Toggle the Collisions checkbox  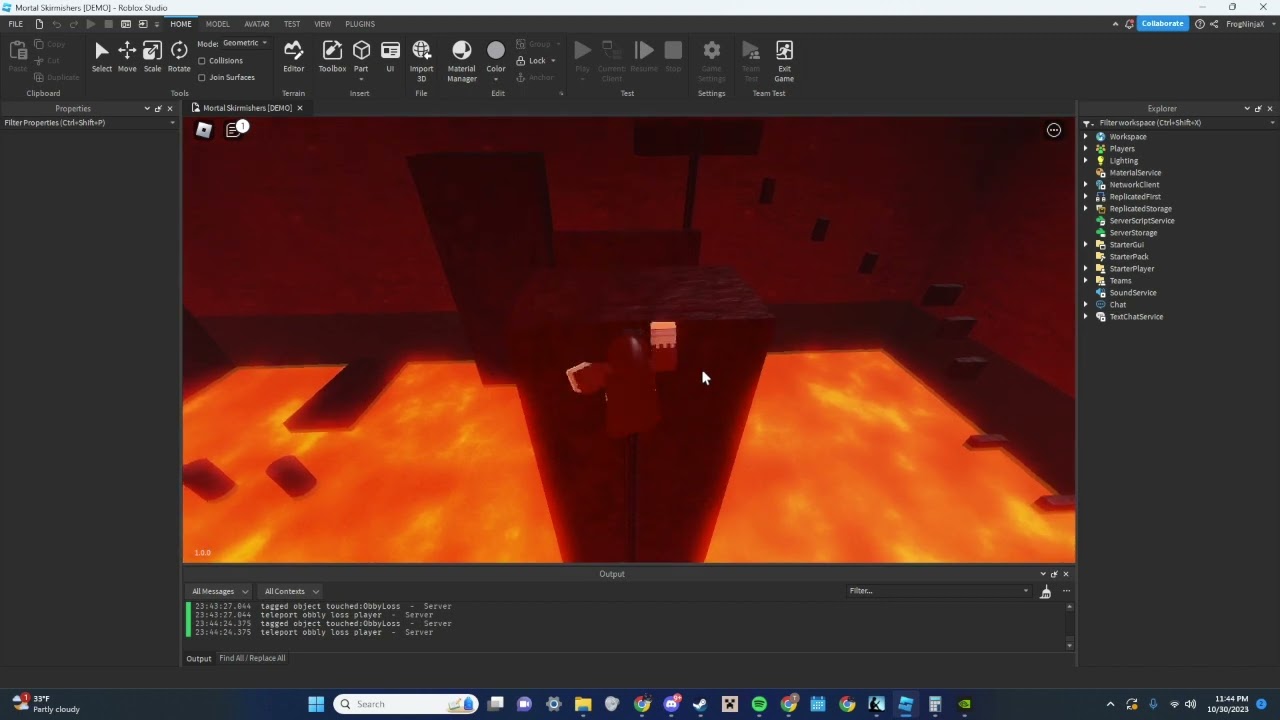[x=202, y=61]
